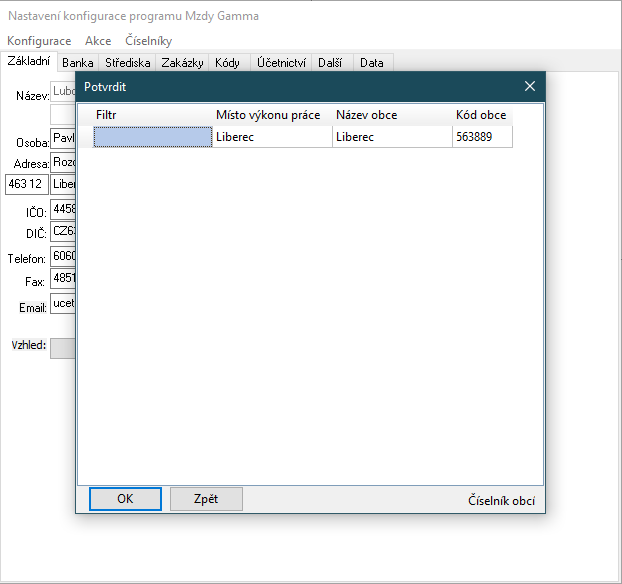Screen dimensions: 622x584
Task: Close the Potvrdit dialog
Action: pyautogui.click(x=530, y=86)
